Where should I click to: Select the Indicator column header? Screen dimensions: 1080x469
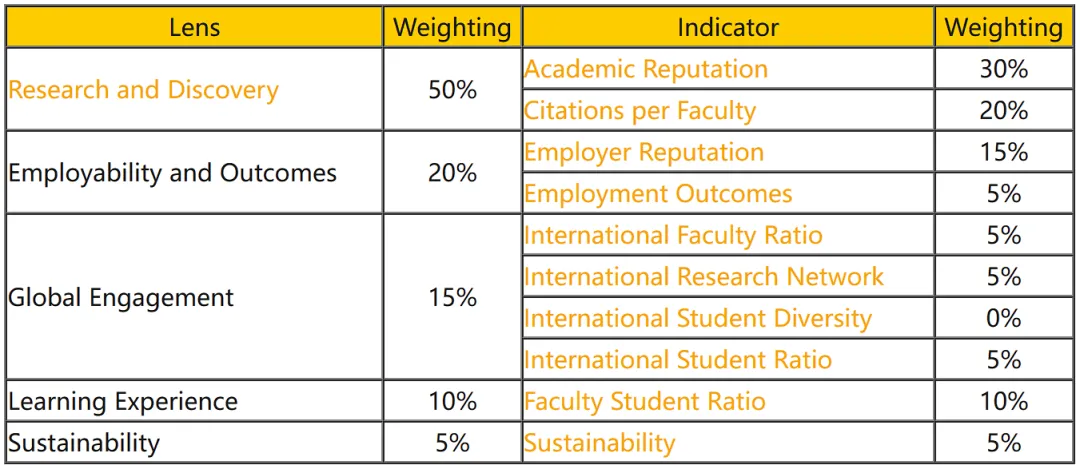tap(728, 28)
